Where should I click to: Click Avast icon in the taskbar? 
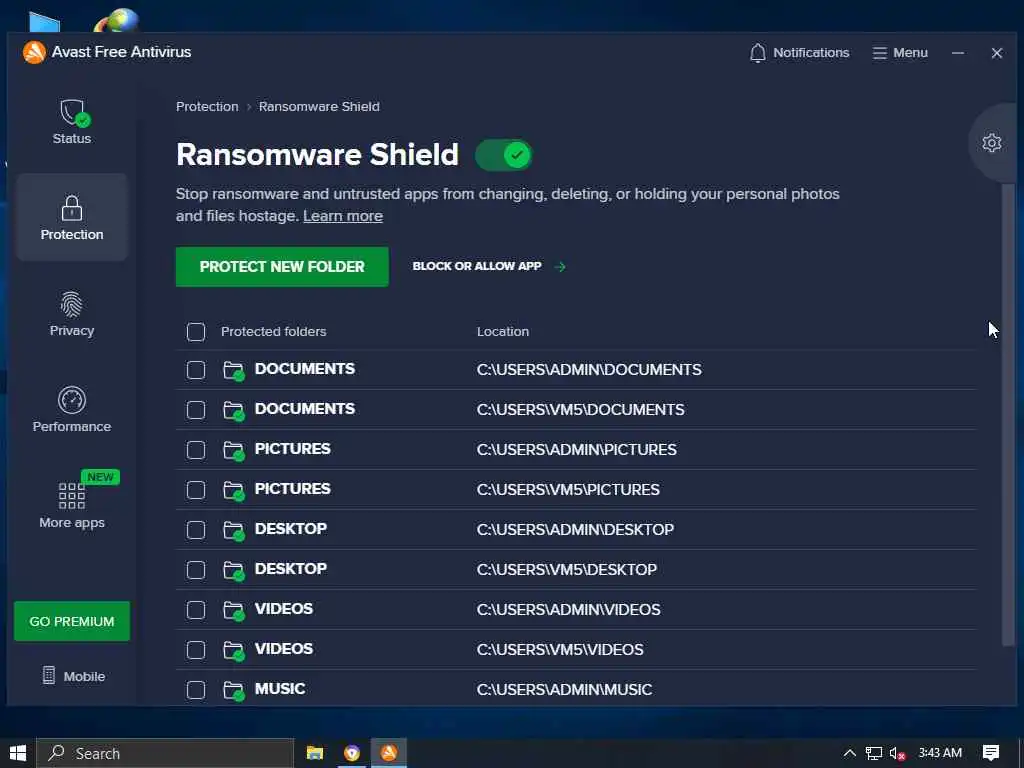click(x=389, y=753)
